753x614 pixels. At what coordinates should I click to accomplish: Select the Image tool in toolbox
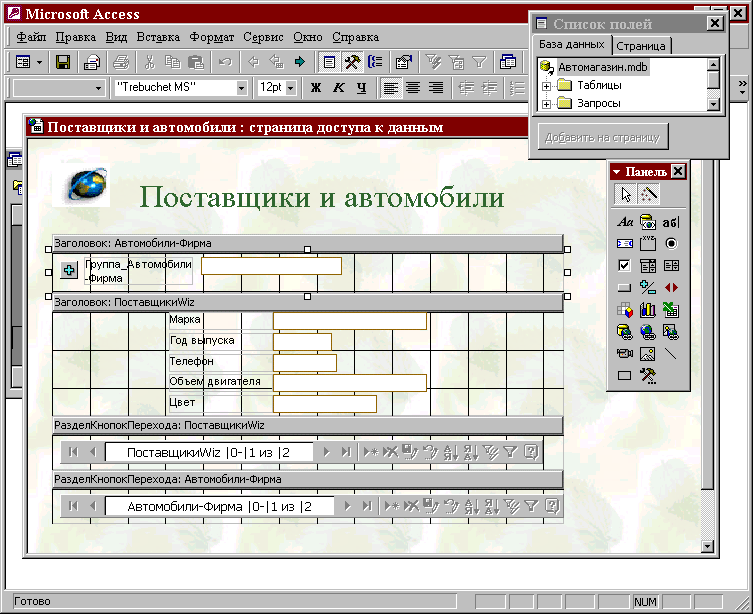(x=648, y=354)
